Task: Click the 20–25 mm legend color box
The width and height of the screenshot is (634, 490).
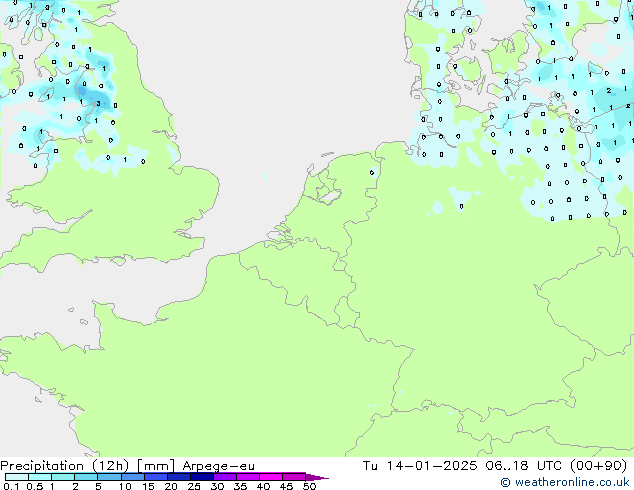Action: coord(178,477)
